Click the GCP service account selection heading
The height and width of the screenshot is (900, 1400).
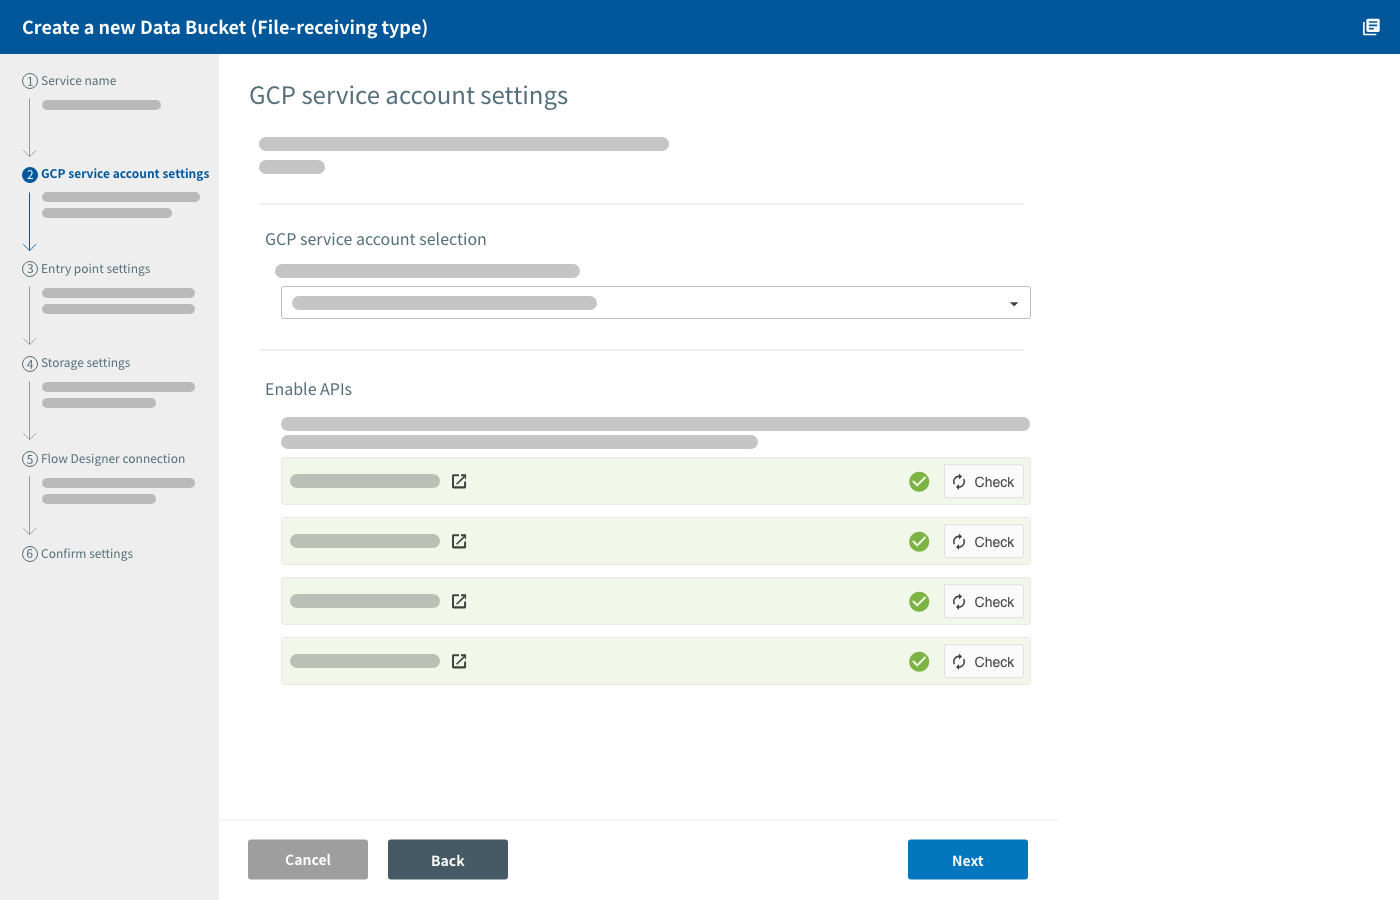376,239
